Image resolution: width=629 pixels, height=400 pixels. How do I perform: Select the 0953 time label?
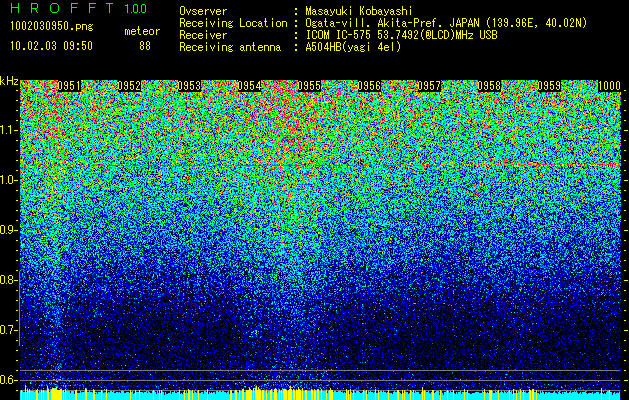tap(189, 86)
